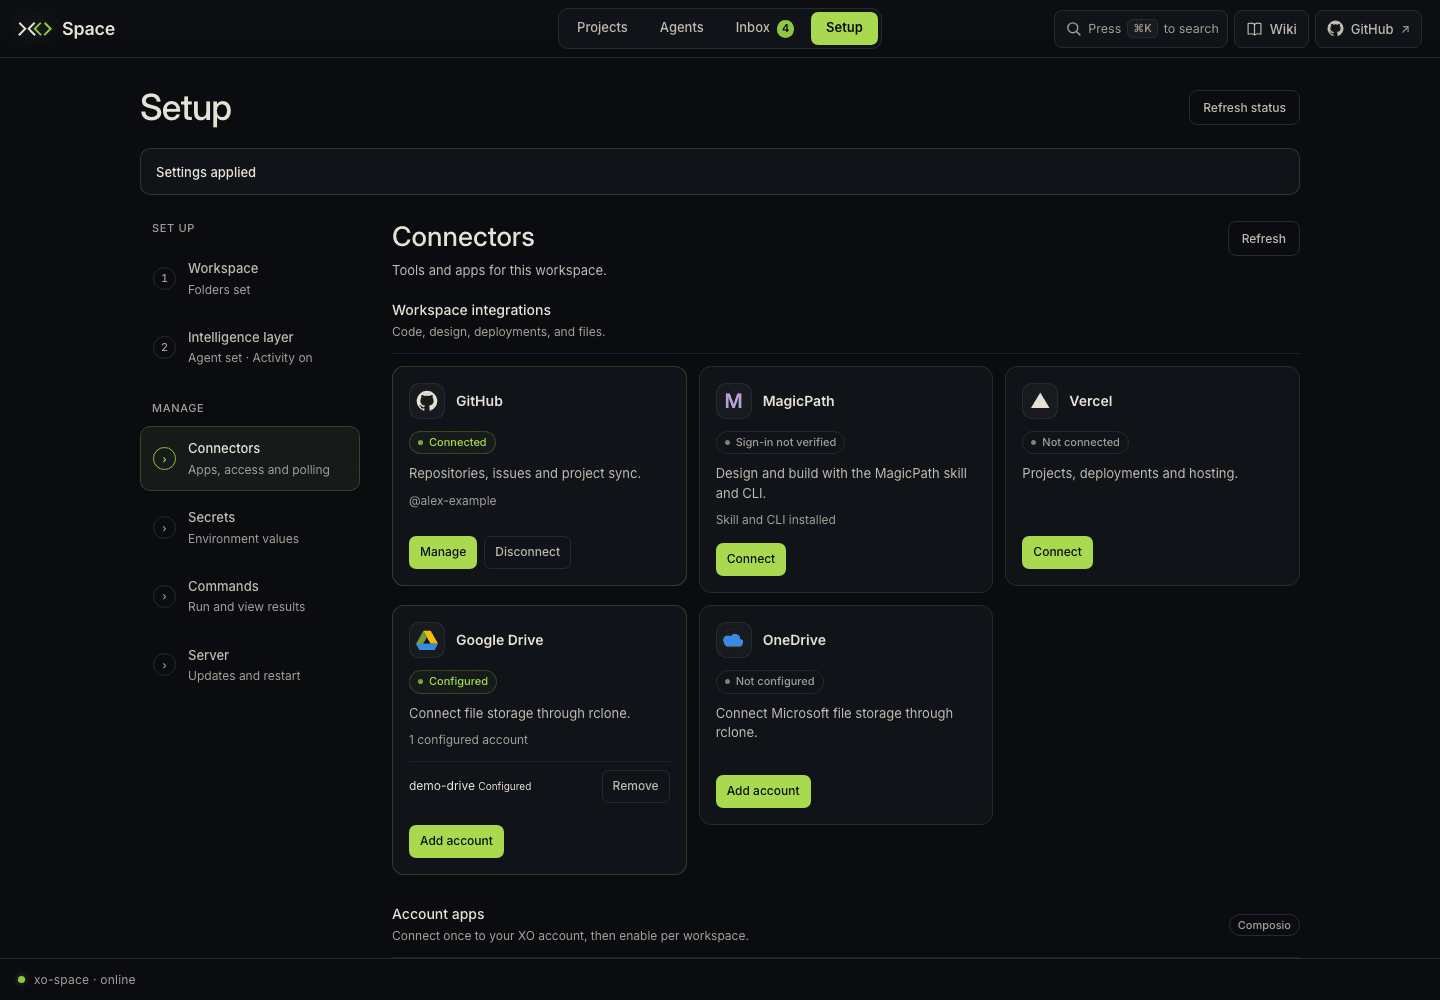Click the Vercel triangle logo
This screenshot has height=1000, width=1440.
1040,401
